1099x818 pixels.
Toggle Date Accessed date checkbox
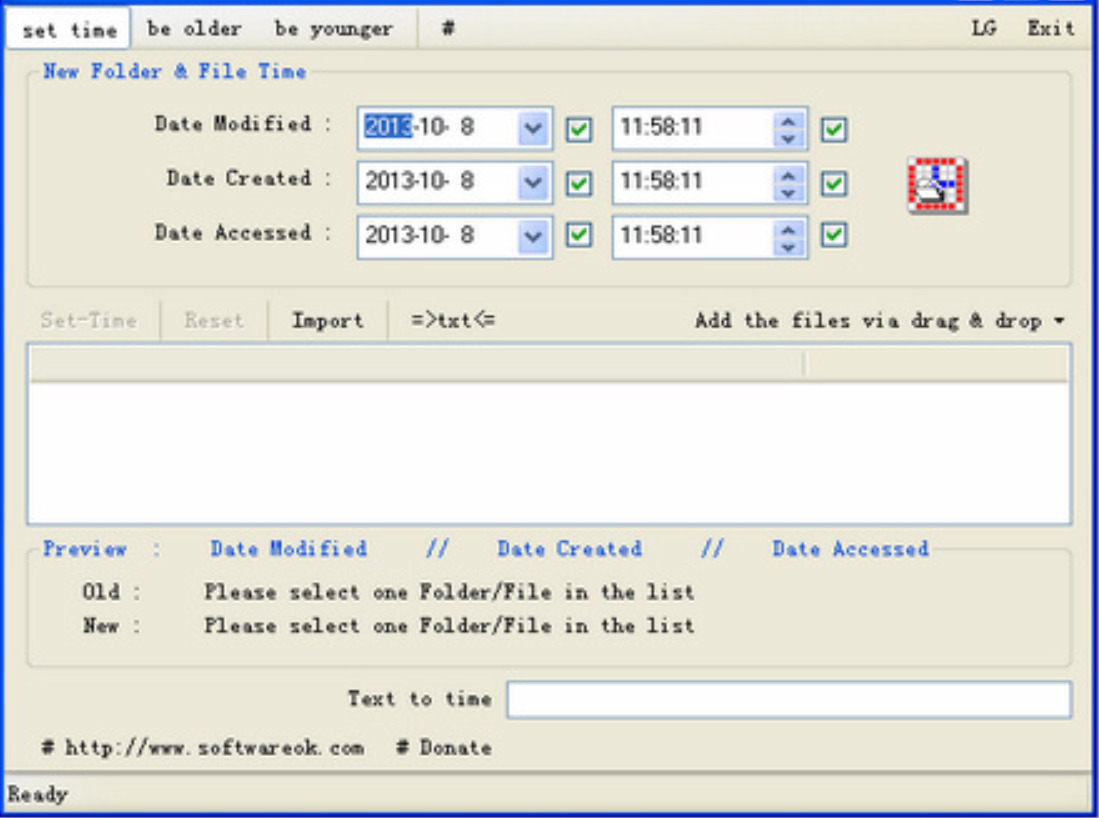click(x=578, y=235)
